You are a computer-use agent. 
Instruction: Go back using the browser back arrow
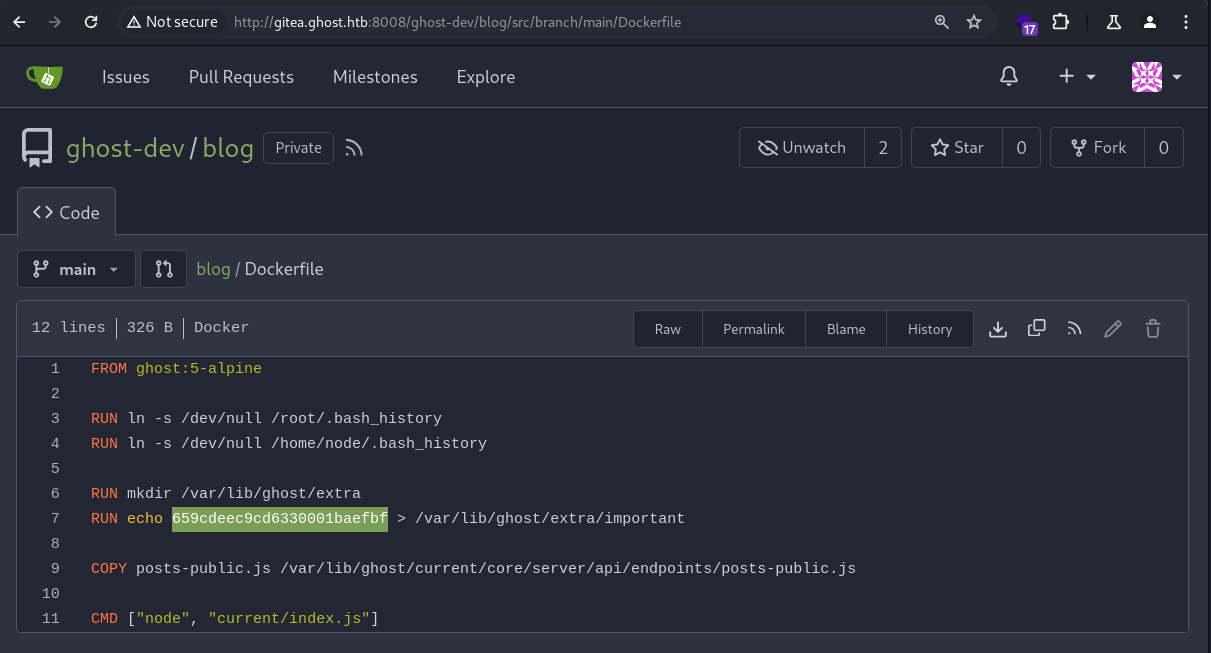pyautogui.click(x=19, y=22)
